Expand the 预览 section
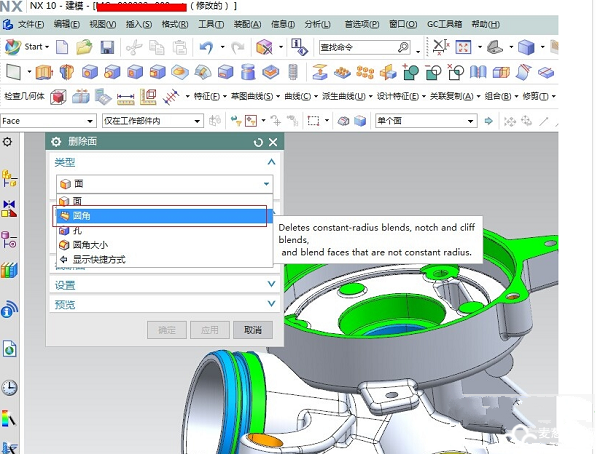 [x=271, y=304]
